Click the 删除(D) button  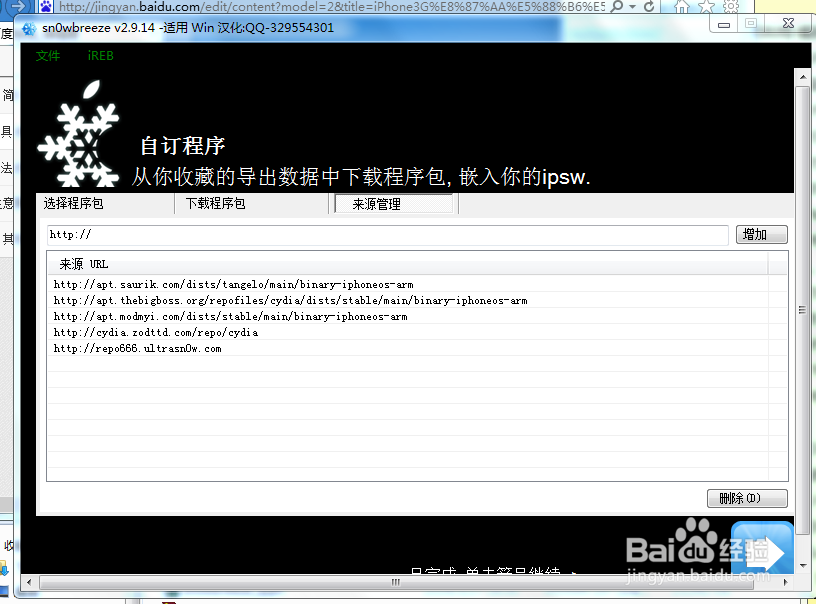coord(747,498)
